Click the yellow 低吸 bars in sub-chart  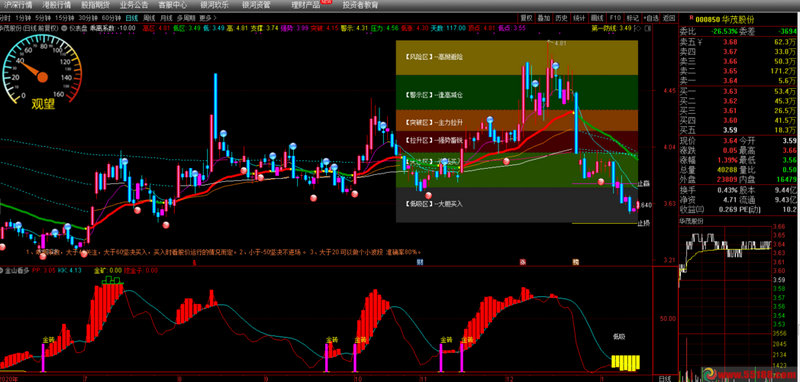pyautogui.click(x=626, y=362)
